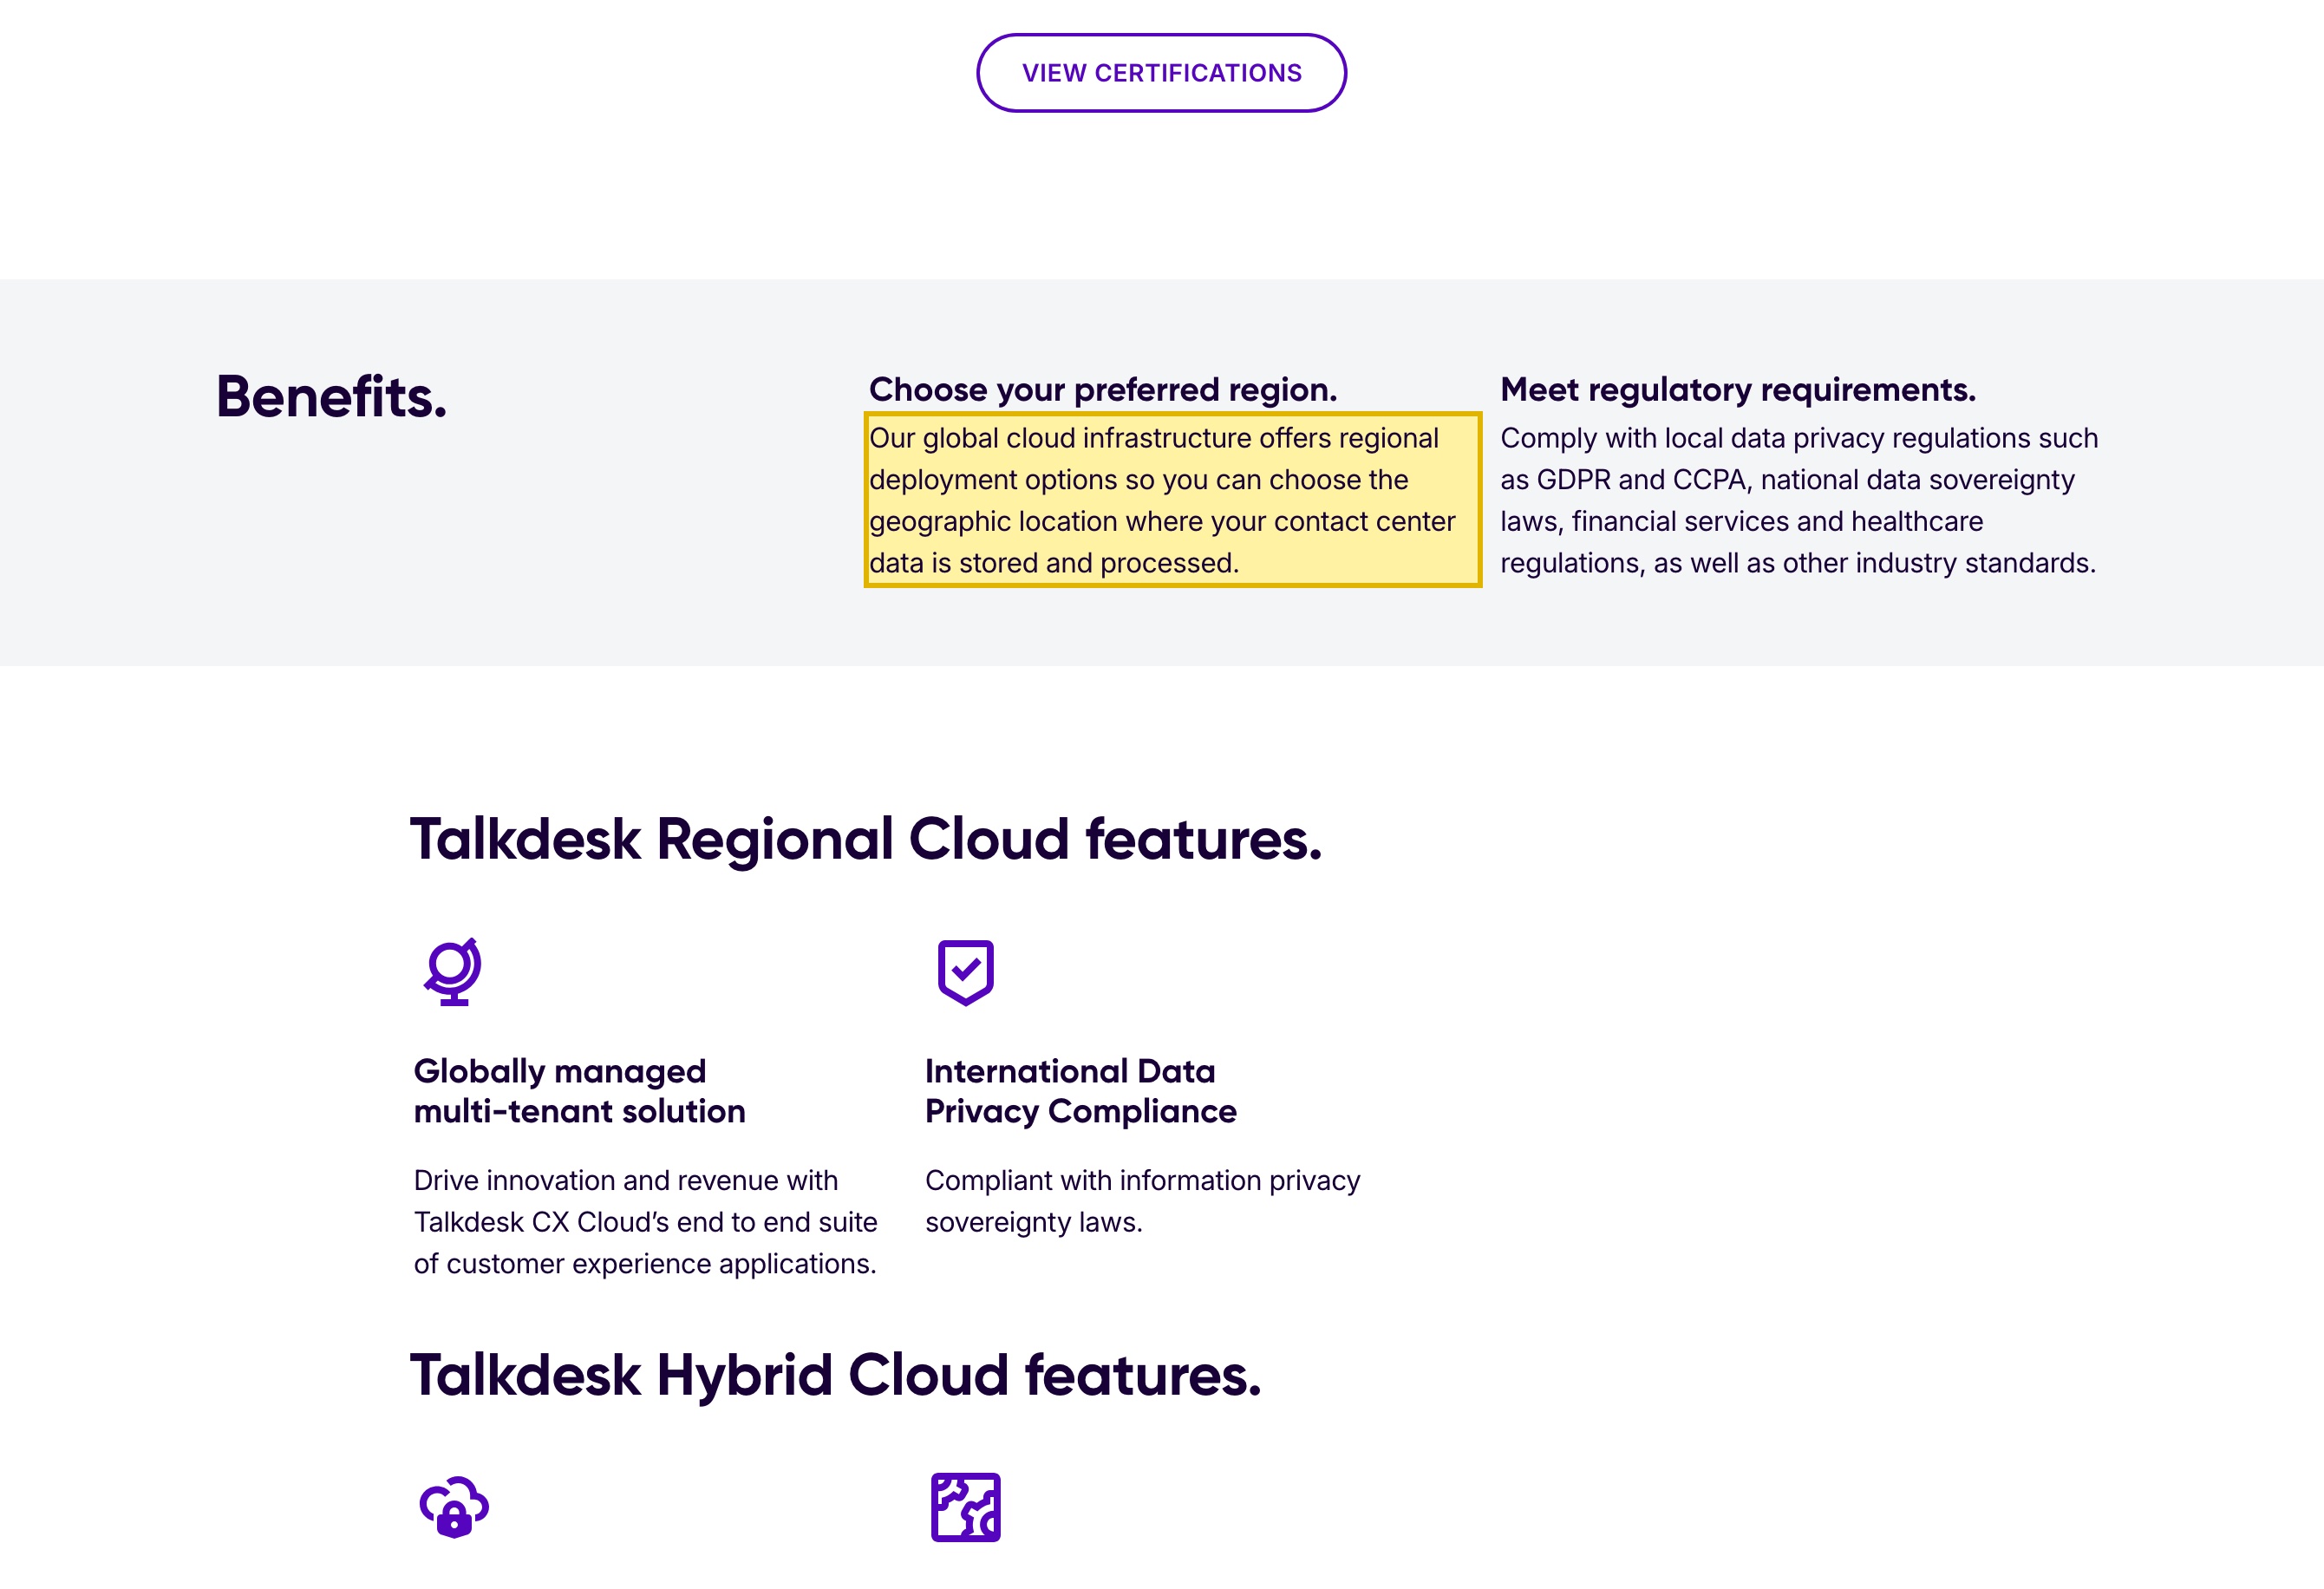Click the View Certifications button
The image size is (2324, 1589).
pyautogui.click(x=1161, y=73)
